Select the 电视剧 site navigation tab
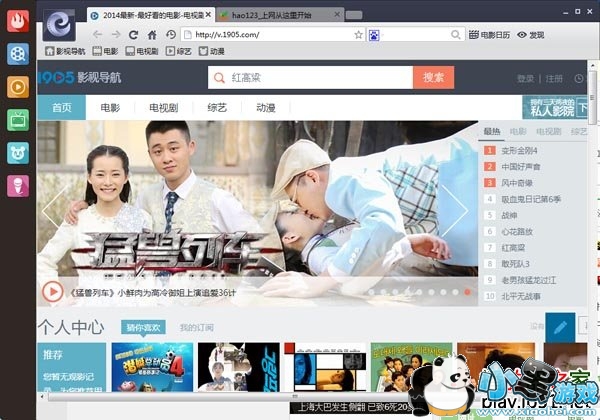 coord(163,107)
